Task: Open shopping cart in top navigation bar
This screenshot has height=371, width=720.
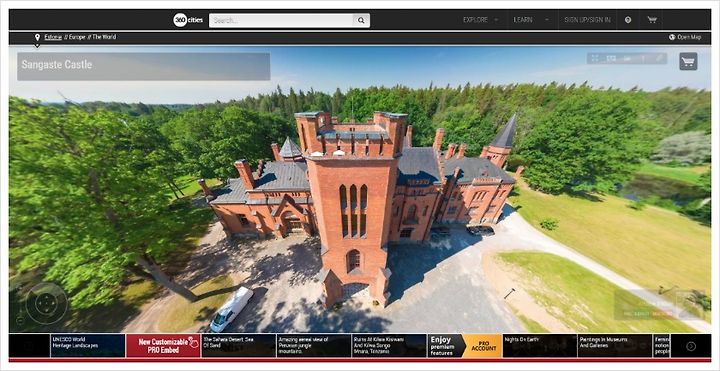Action: 652,20
